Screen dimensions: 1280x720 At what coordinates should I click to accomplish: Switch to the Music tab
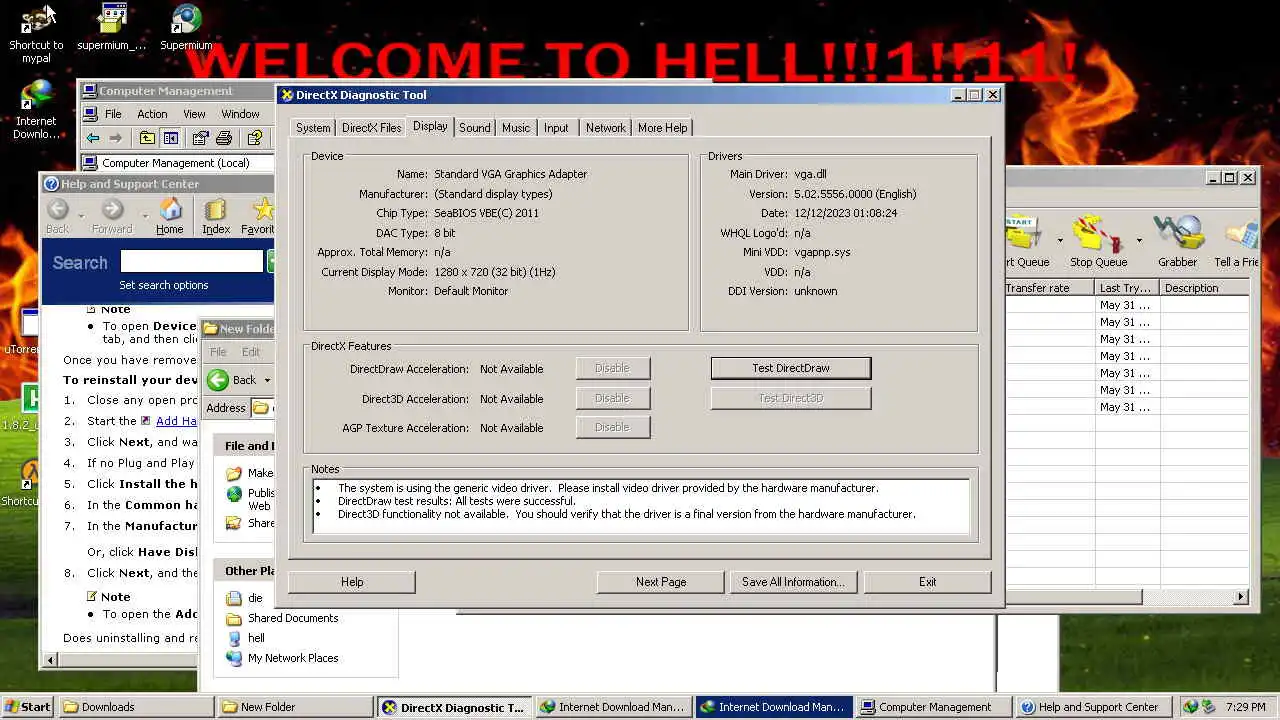point(516,128)
